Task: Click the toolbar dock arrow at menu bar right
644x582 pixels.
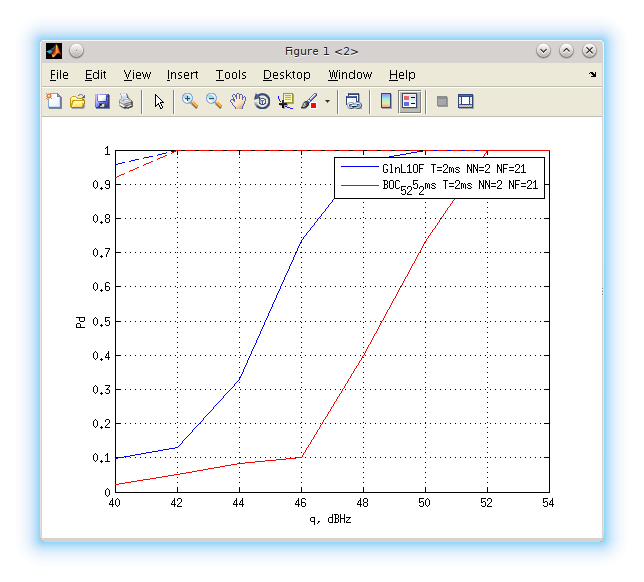Action: click(x=592, y=75)
